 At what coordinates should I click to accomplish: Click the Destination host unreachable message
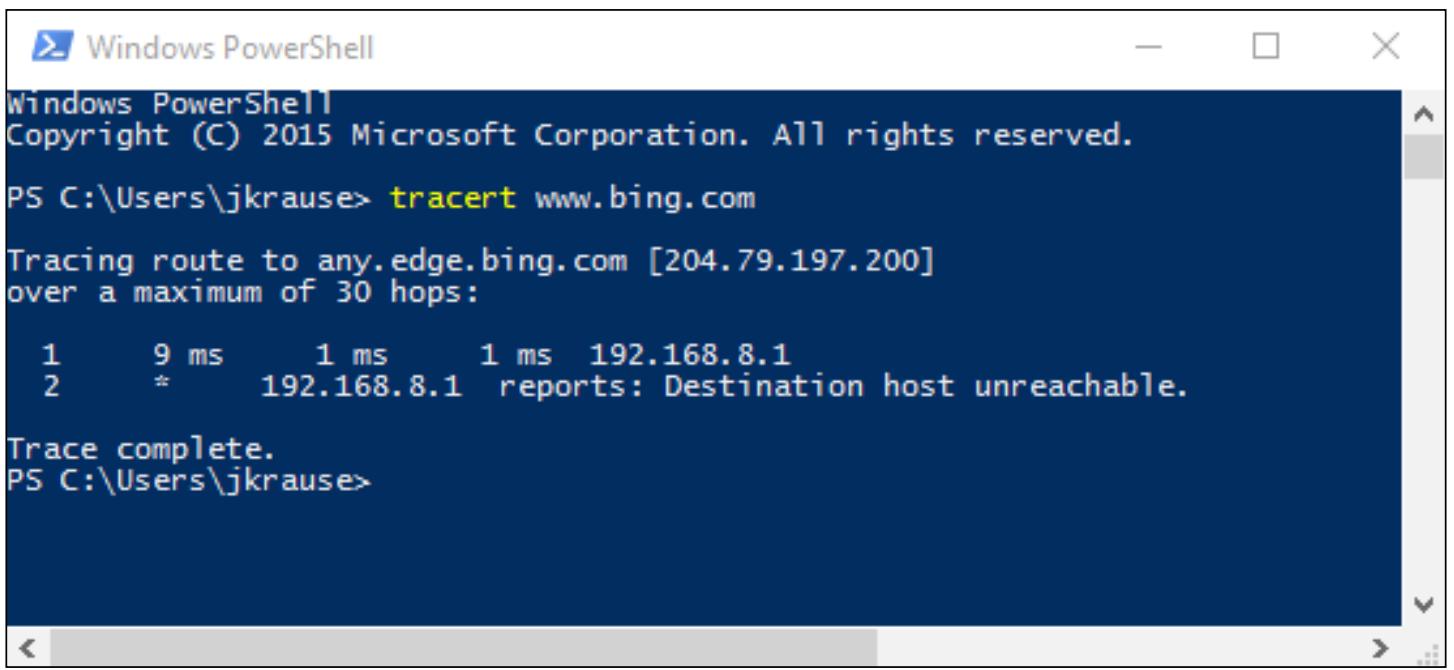tap(926, 386)
